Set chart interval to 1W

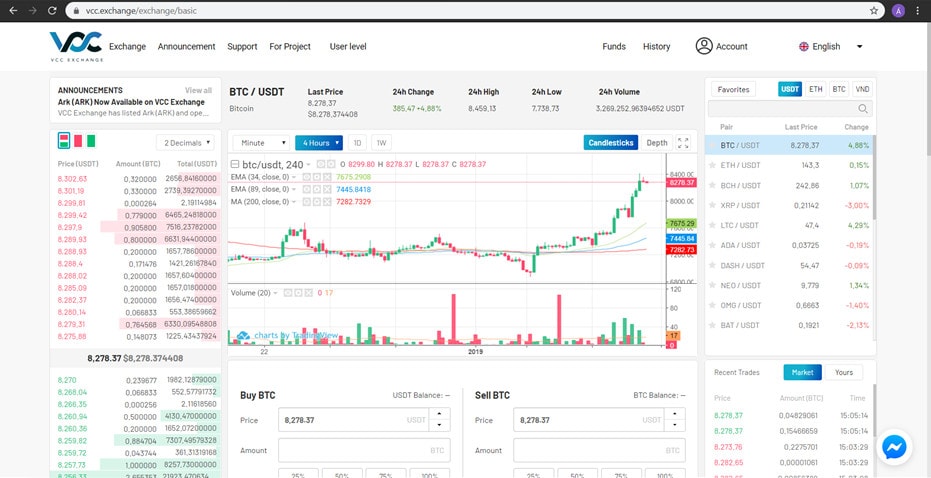coord(382,143)
